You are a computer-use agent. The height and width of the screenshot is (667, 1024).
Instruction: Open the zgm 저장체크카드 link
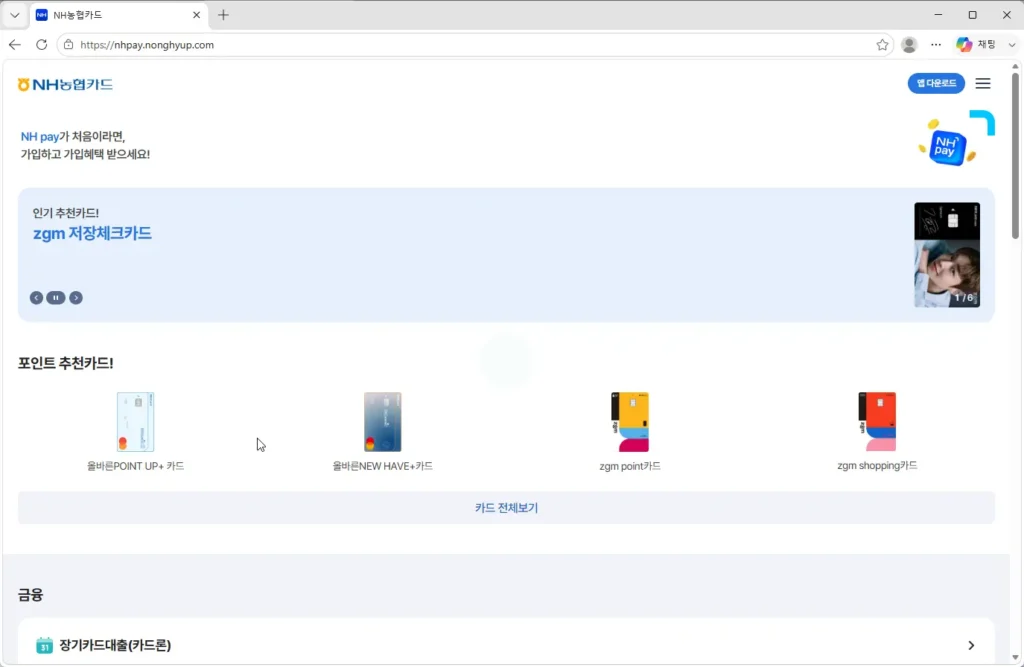(x=92, y=233)
